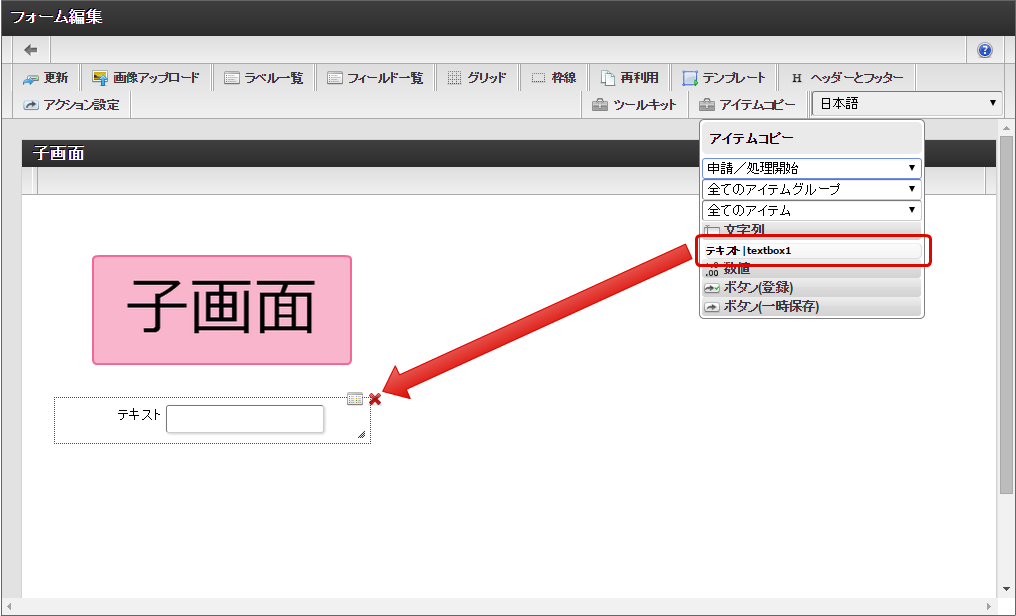
Task: Expand the 日本語 language dropdown
Action: [906, 104]
